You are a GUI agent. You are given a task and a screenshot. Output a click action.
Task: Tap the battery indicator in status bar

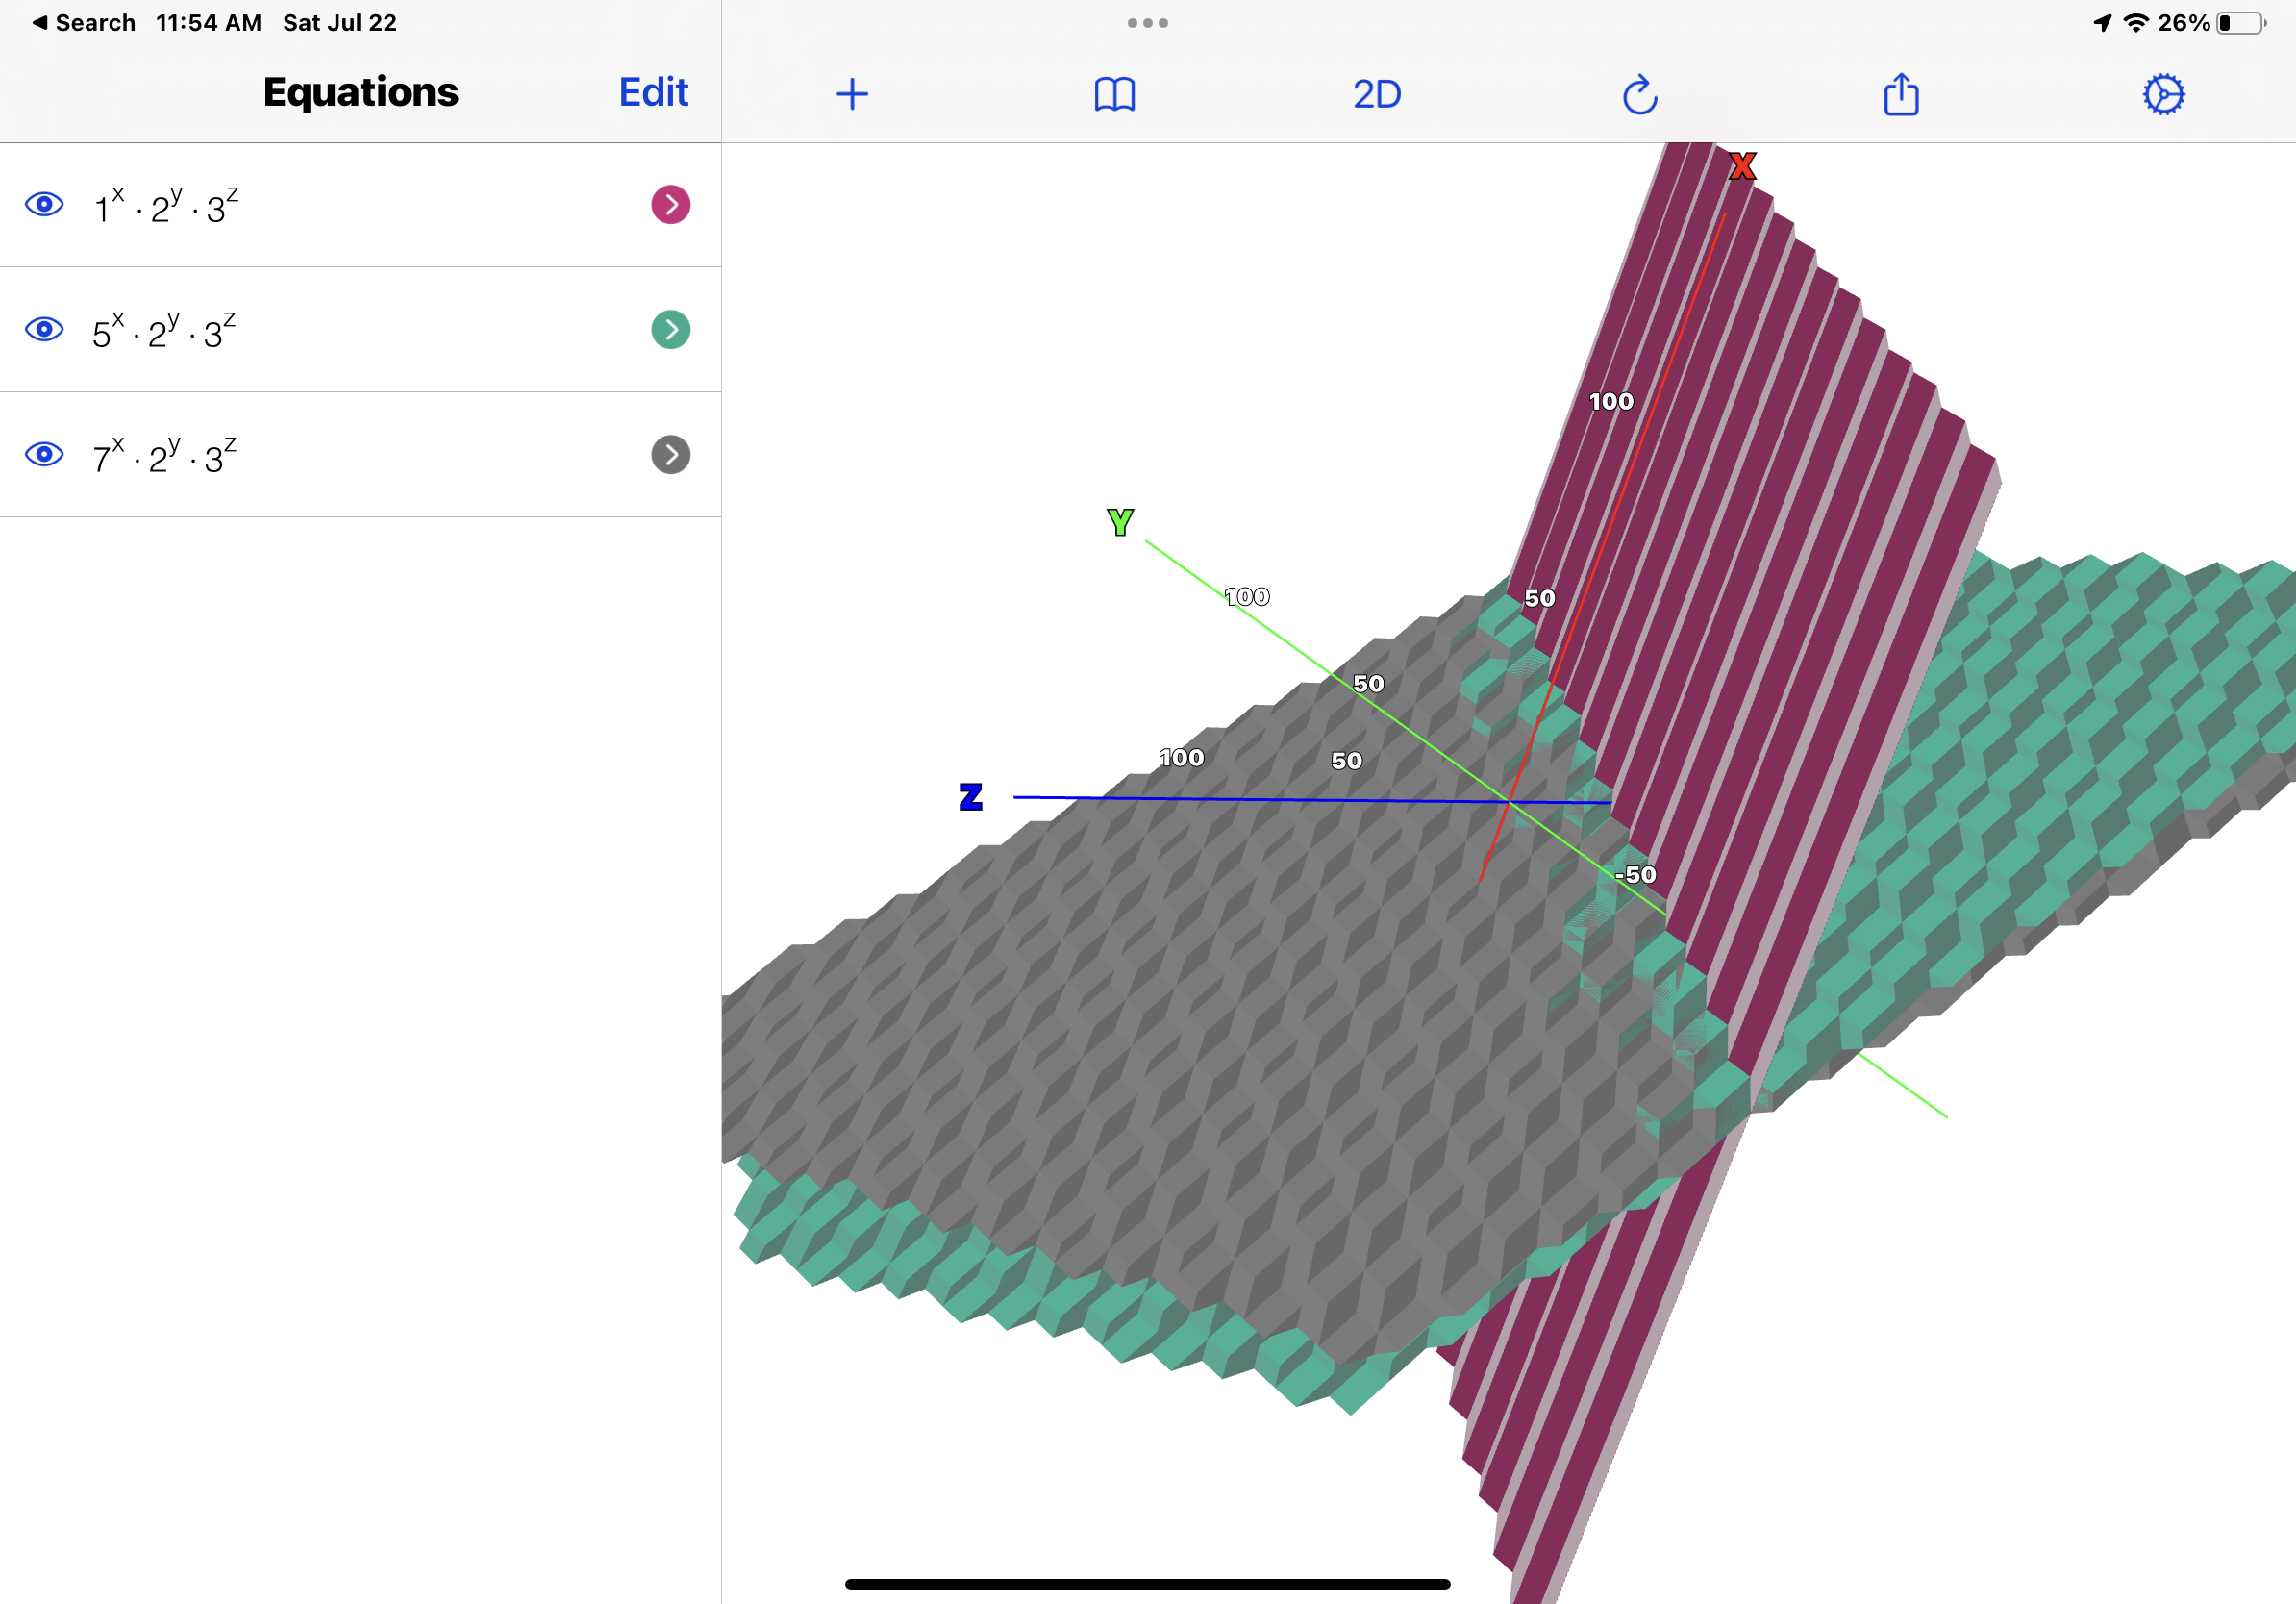point(2241,23)
